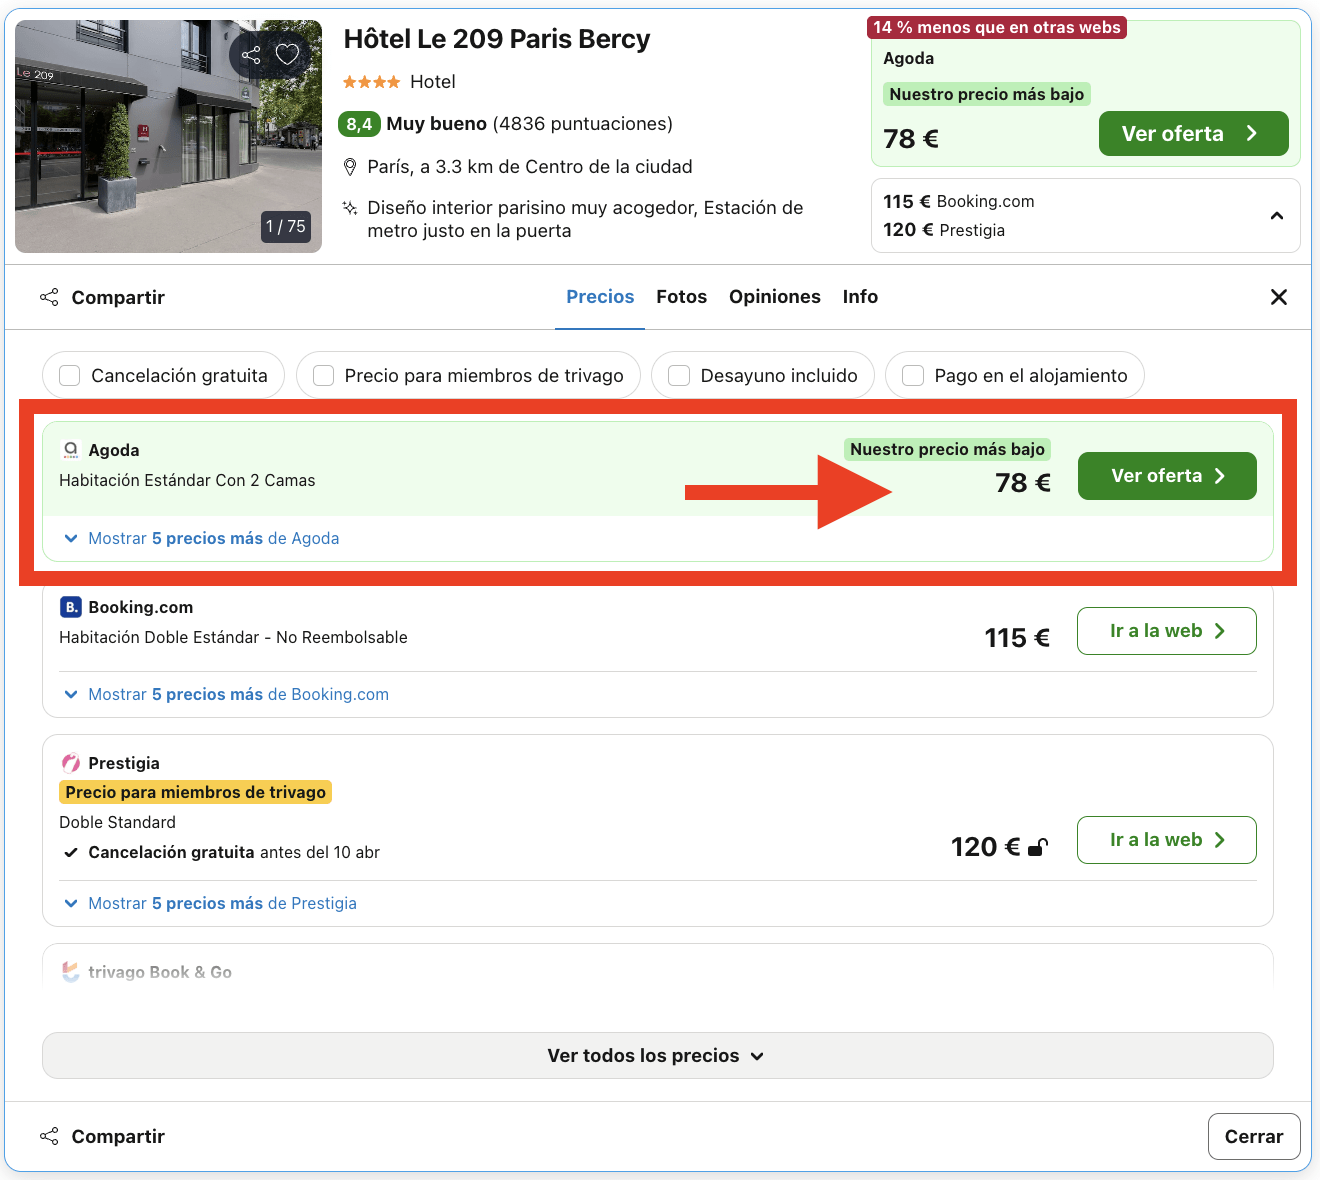Screen dimensions: 1320x1180
Task: Click the 14 % menos que en otras webs badge
Action: (997, 28)
